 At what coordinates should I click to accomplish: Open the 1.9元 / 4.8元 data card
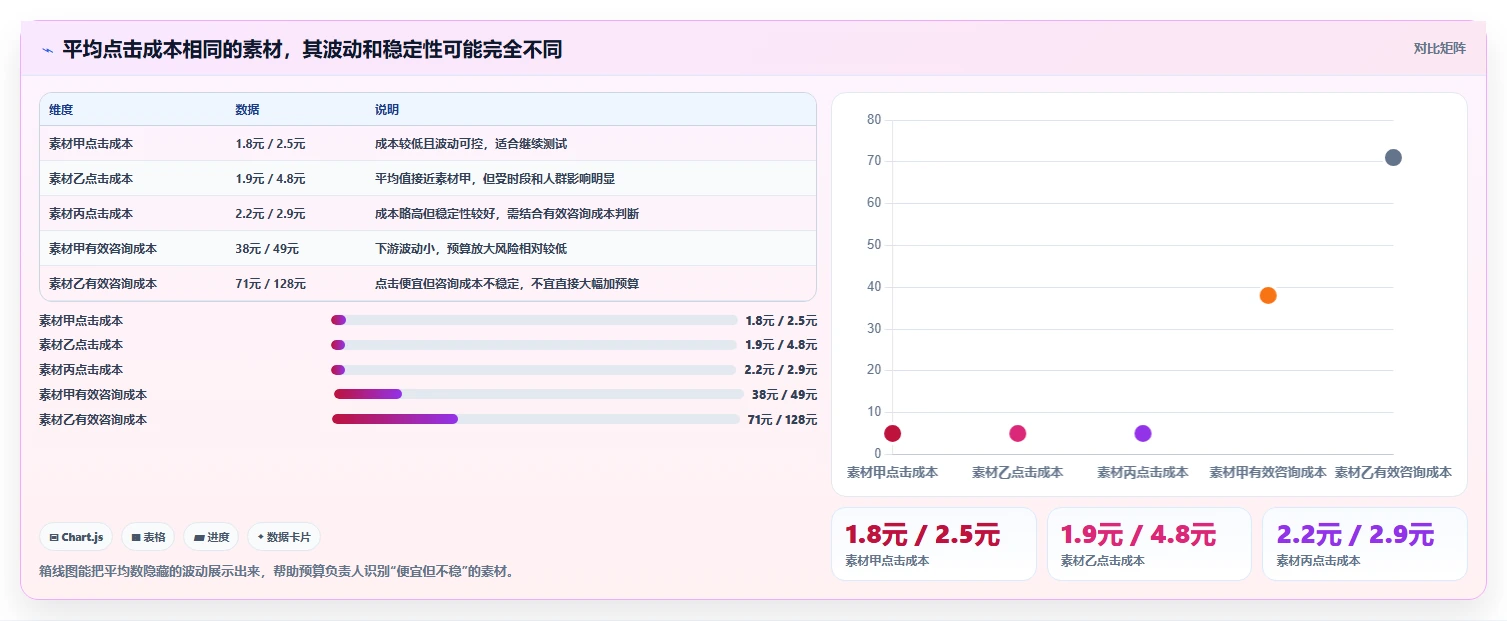point(1149,544)
